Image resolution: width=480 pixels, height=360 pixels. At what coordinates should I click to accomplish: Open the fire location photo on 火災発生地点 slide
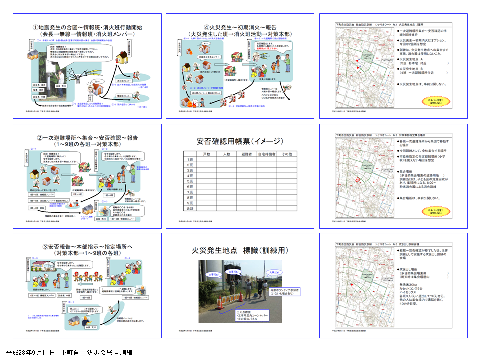(x=240, y=291)
